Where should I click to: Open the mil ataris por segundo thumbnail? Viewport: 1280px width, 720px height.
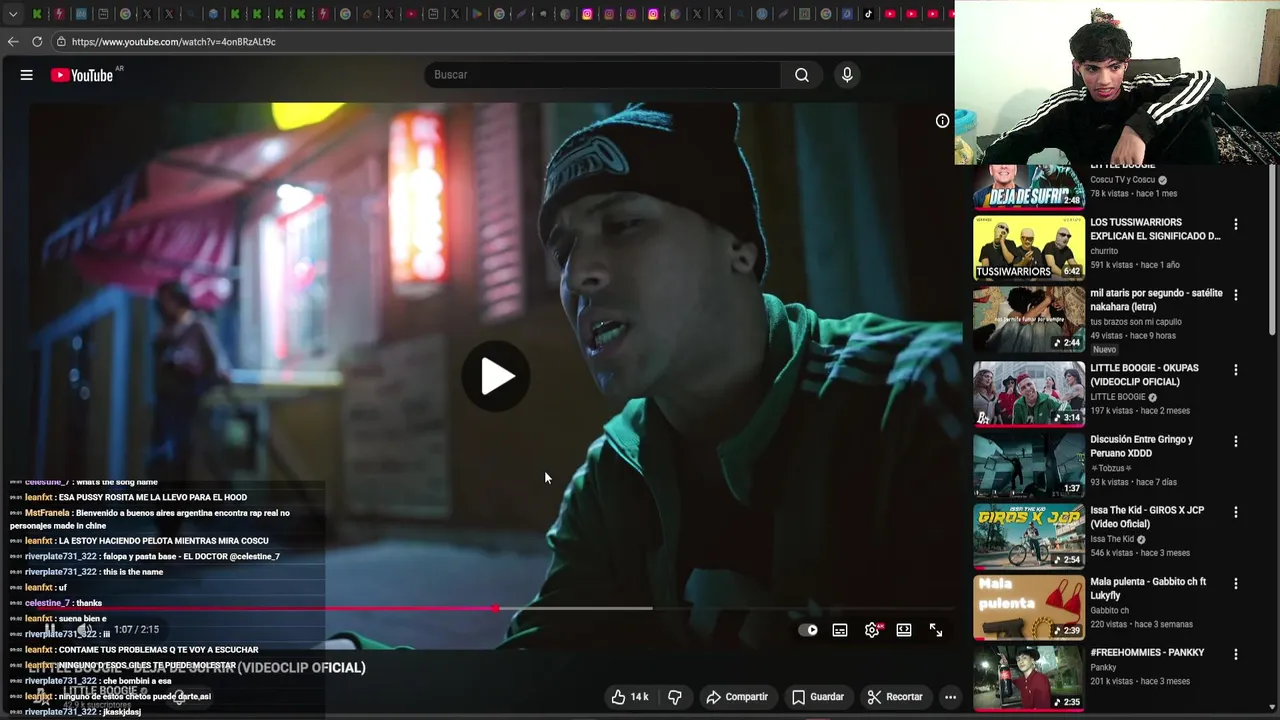1029,319
